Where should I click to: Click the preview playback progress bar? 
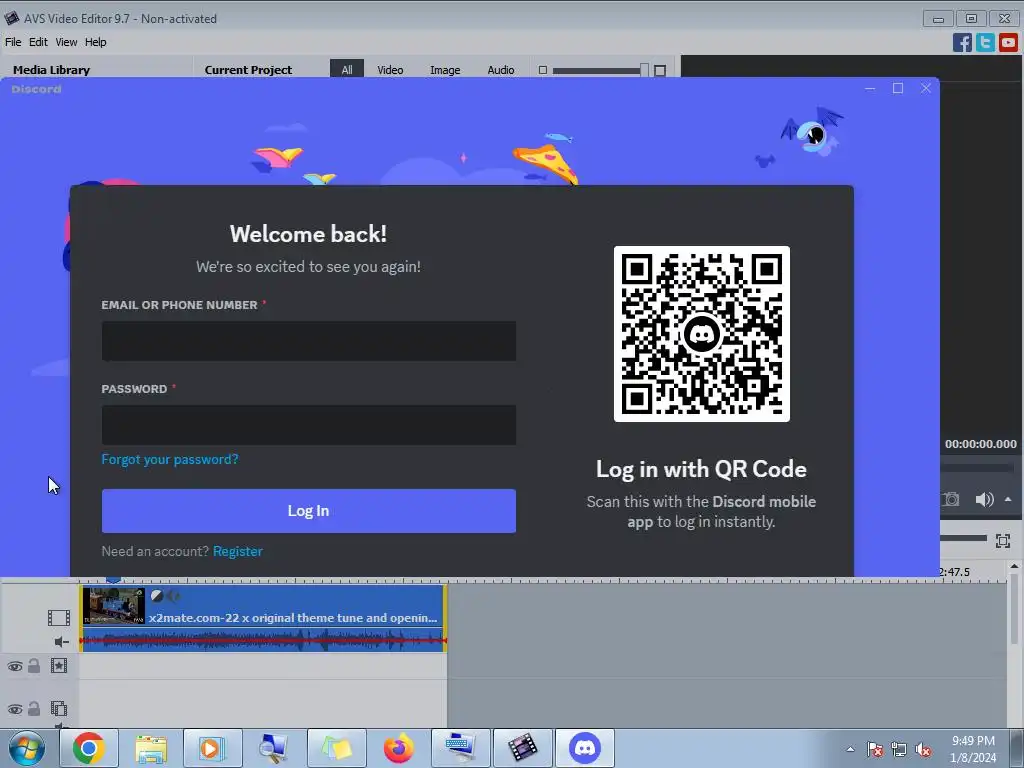coord(978,468)
